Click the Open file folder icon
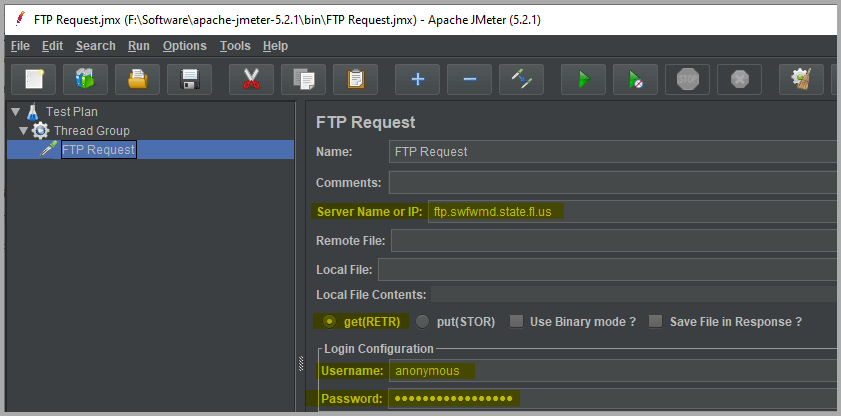Viewport: 841px width, 416px height. (137, 79)
